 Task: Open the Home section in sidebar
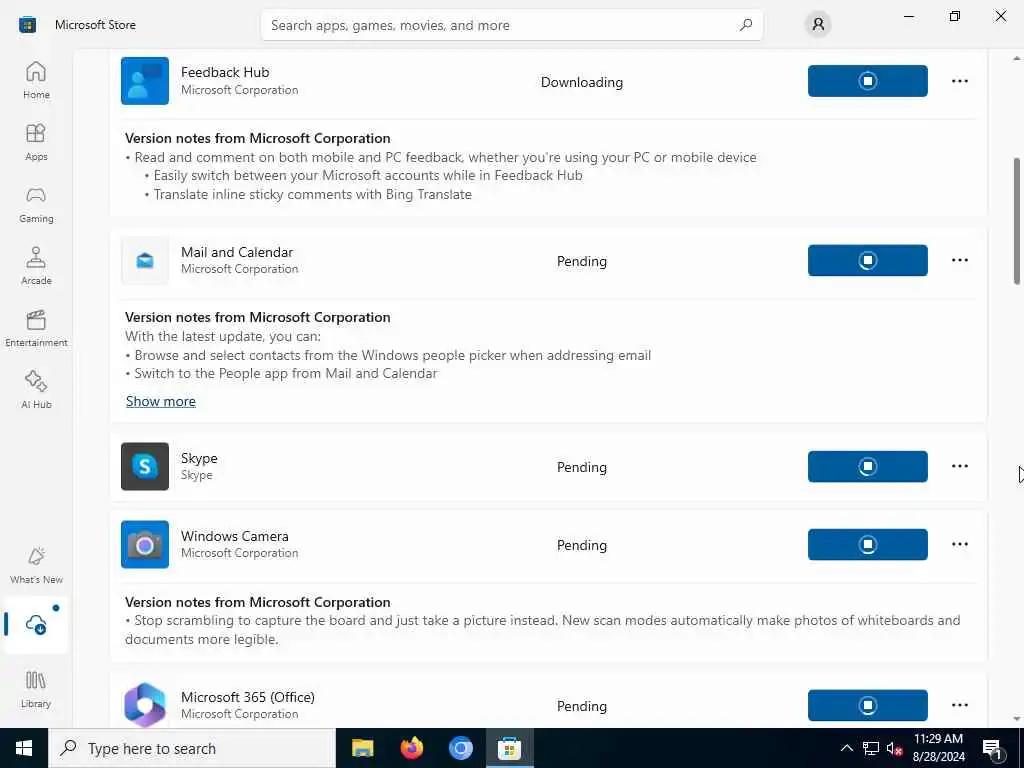point(36,80)
